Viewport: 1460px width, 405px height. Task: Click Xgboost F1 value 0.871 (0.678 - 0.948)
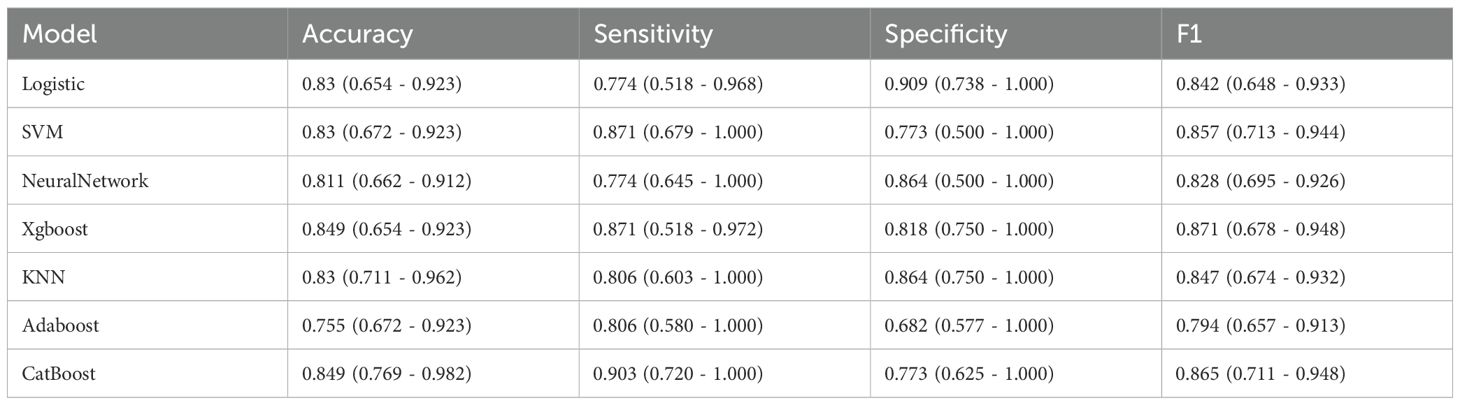[1261, 229]
